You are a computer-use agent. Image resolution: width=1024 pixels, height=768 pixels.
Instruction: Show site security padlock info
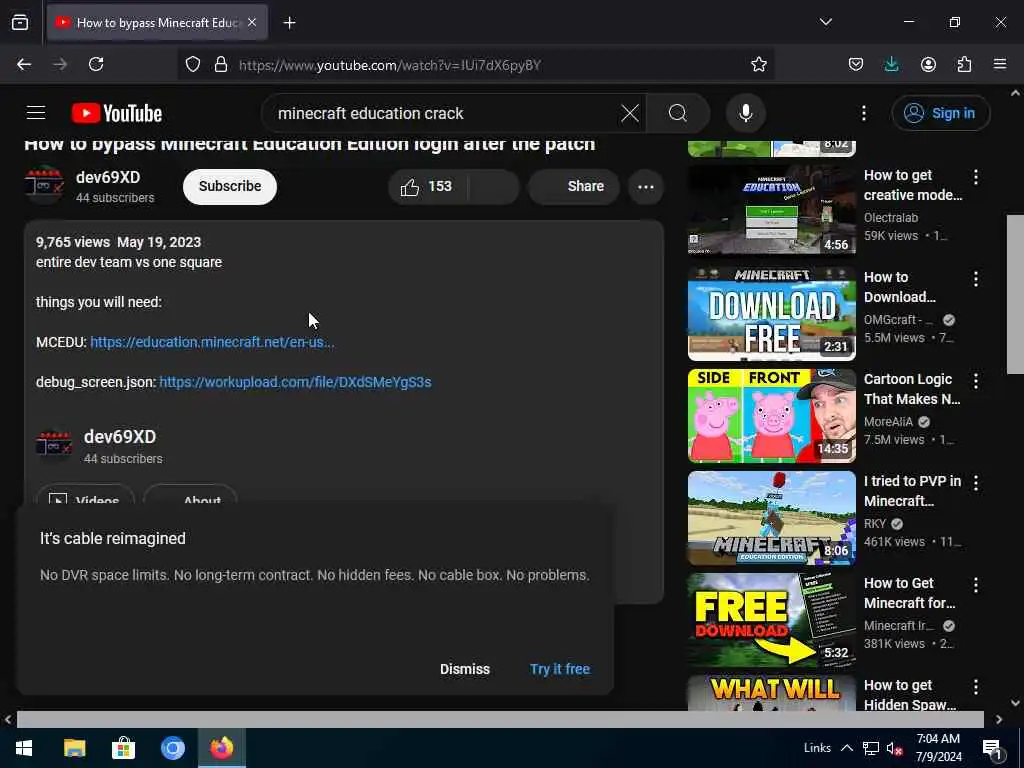(x=221, y=64)
